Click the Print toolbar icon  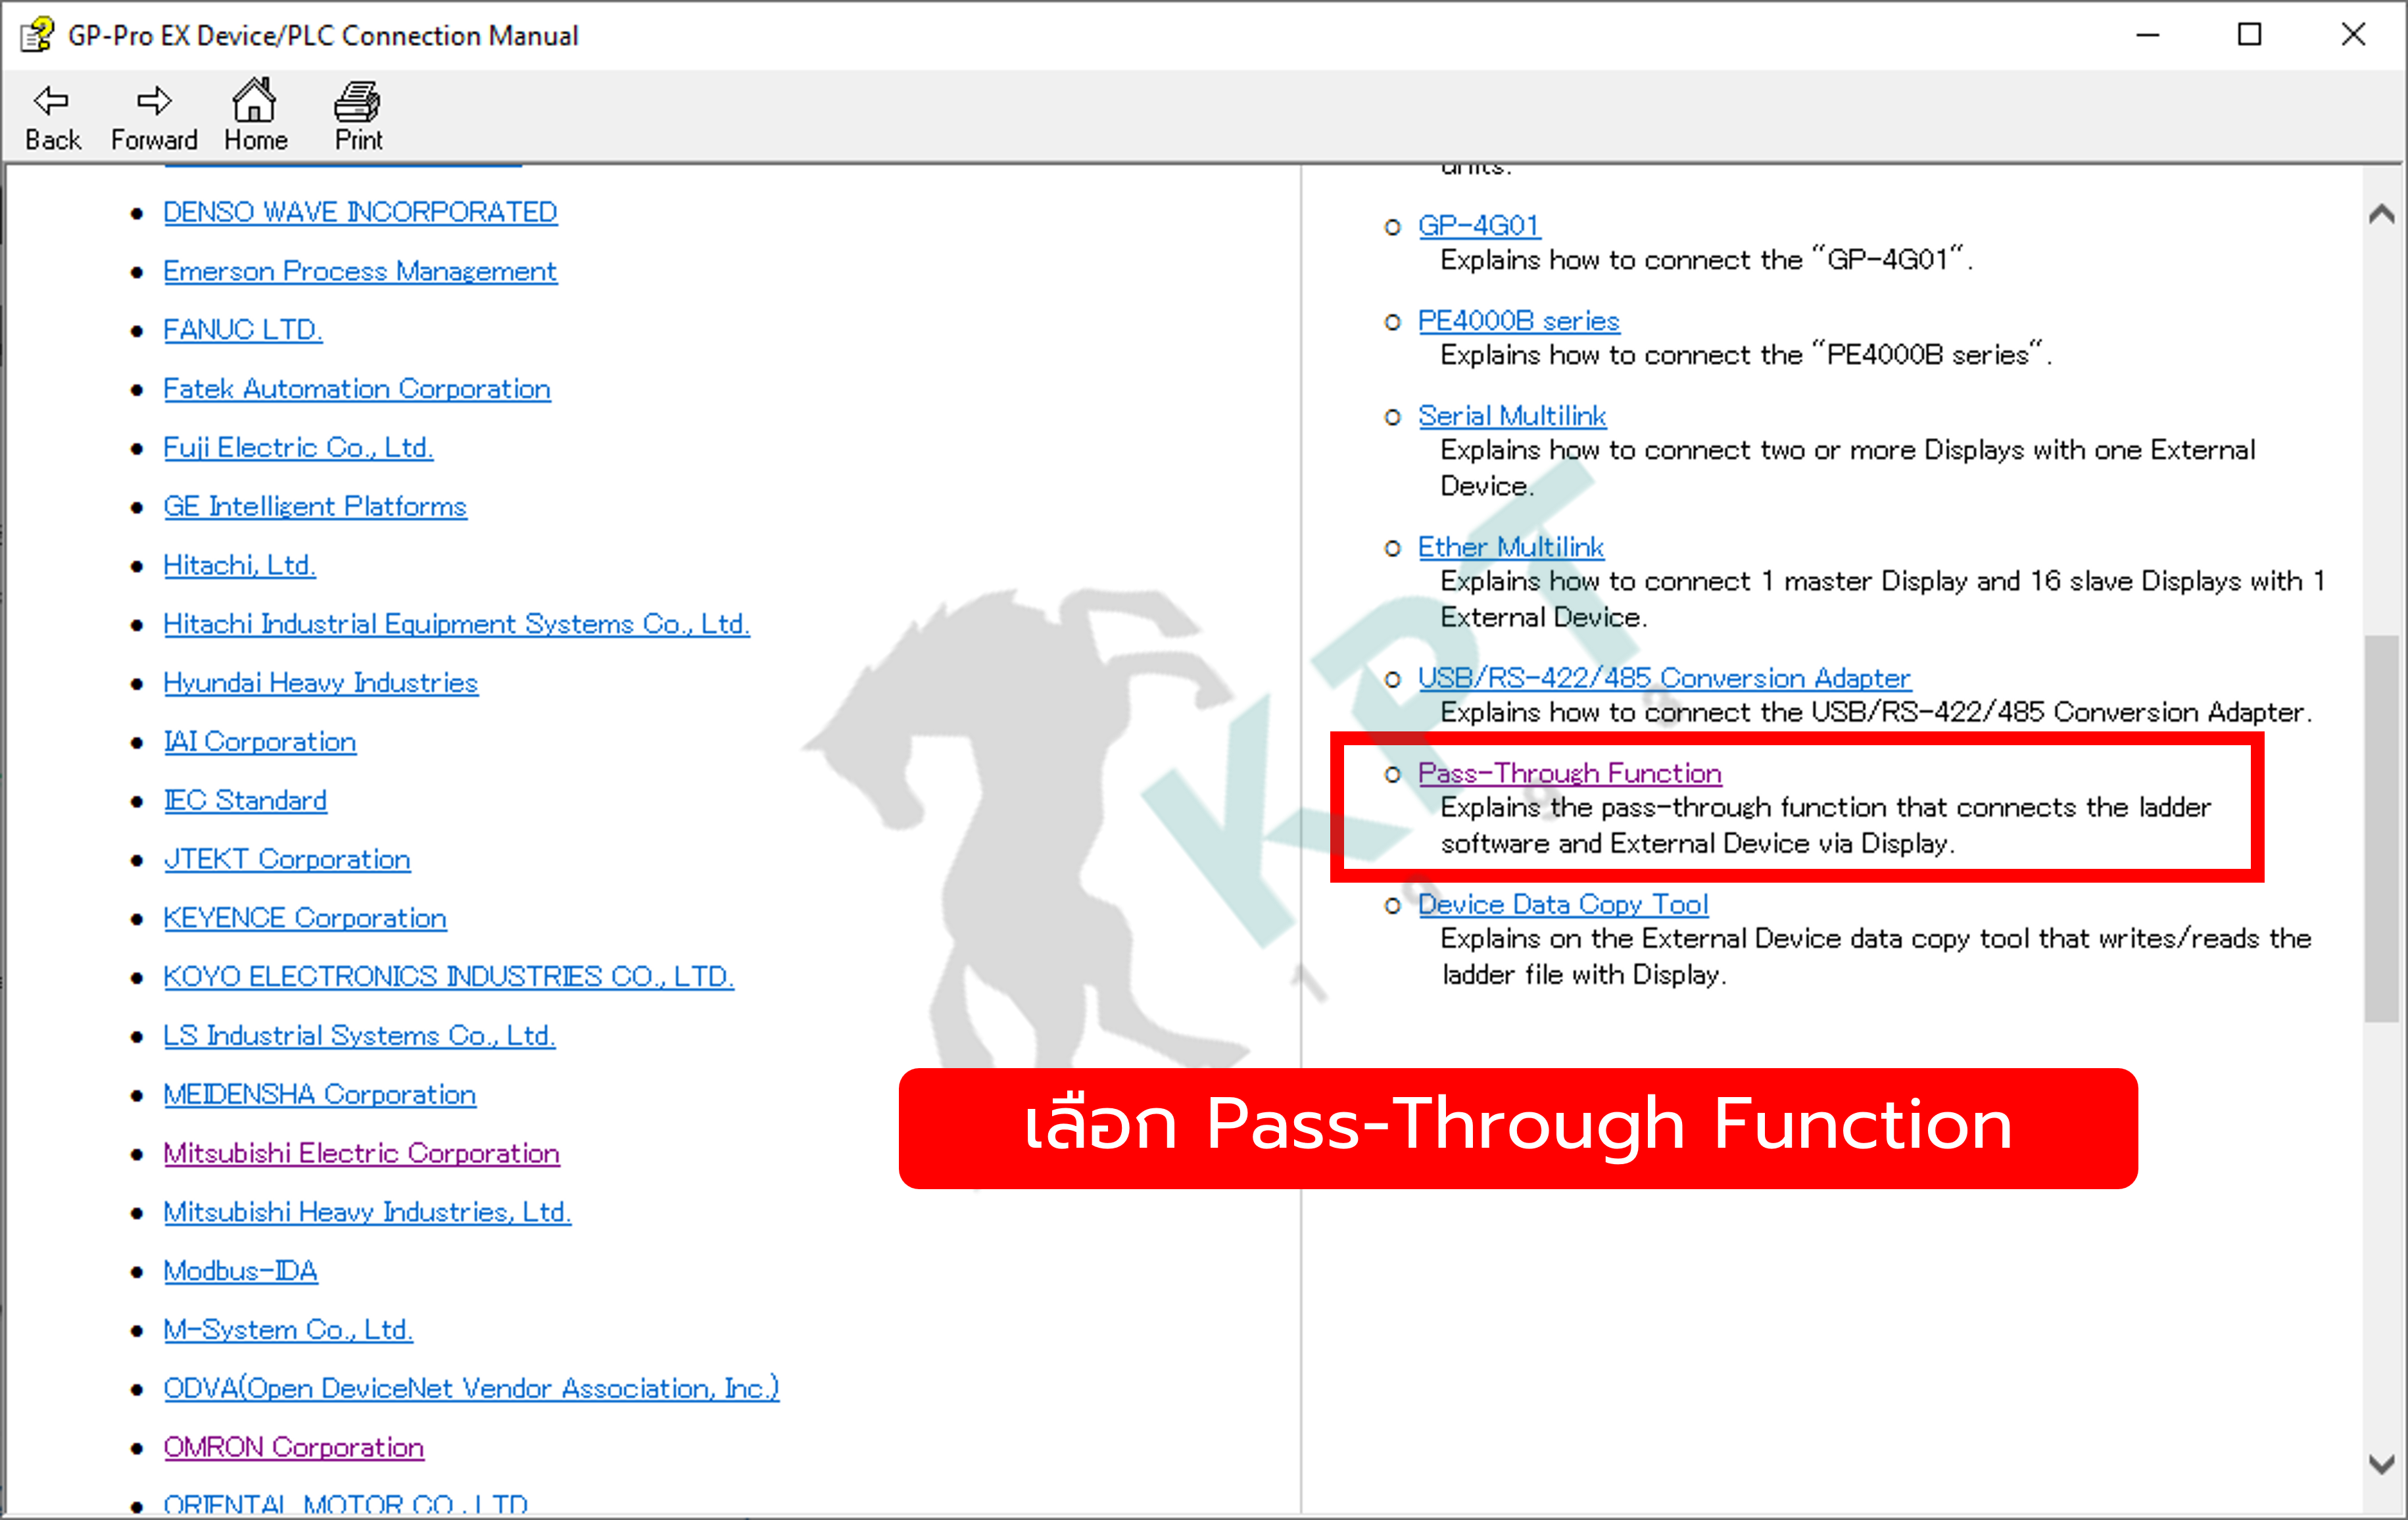[x=358, y=116]
